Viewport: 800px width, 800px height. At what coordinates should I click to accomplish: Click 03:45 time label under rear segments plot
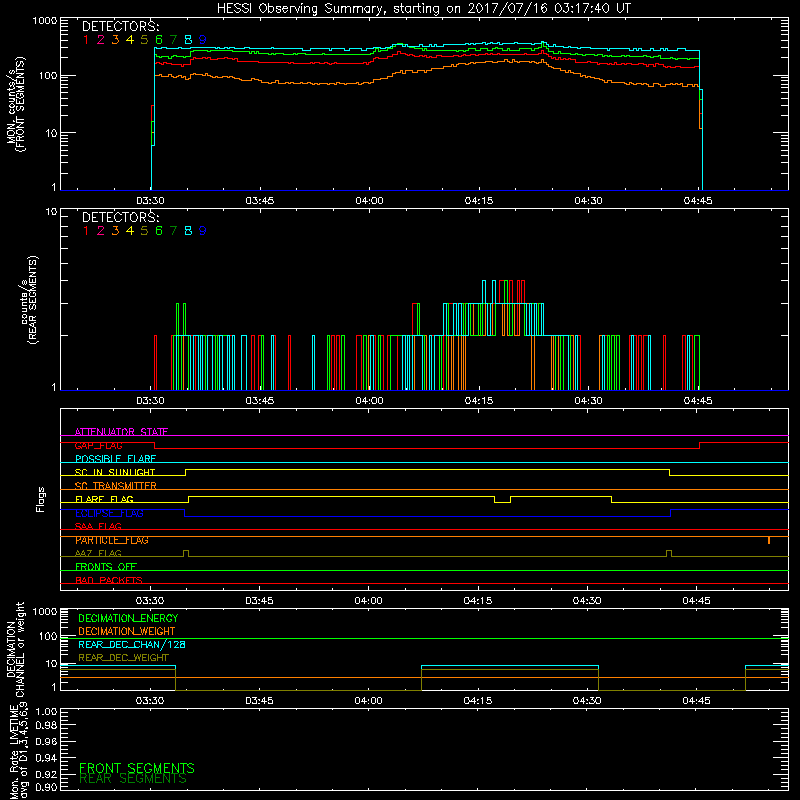(x=260, y=401)
